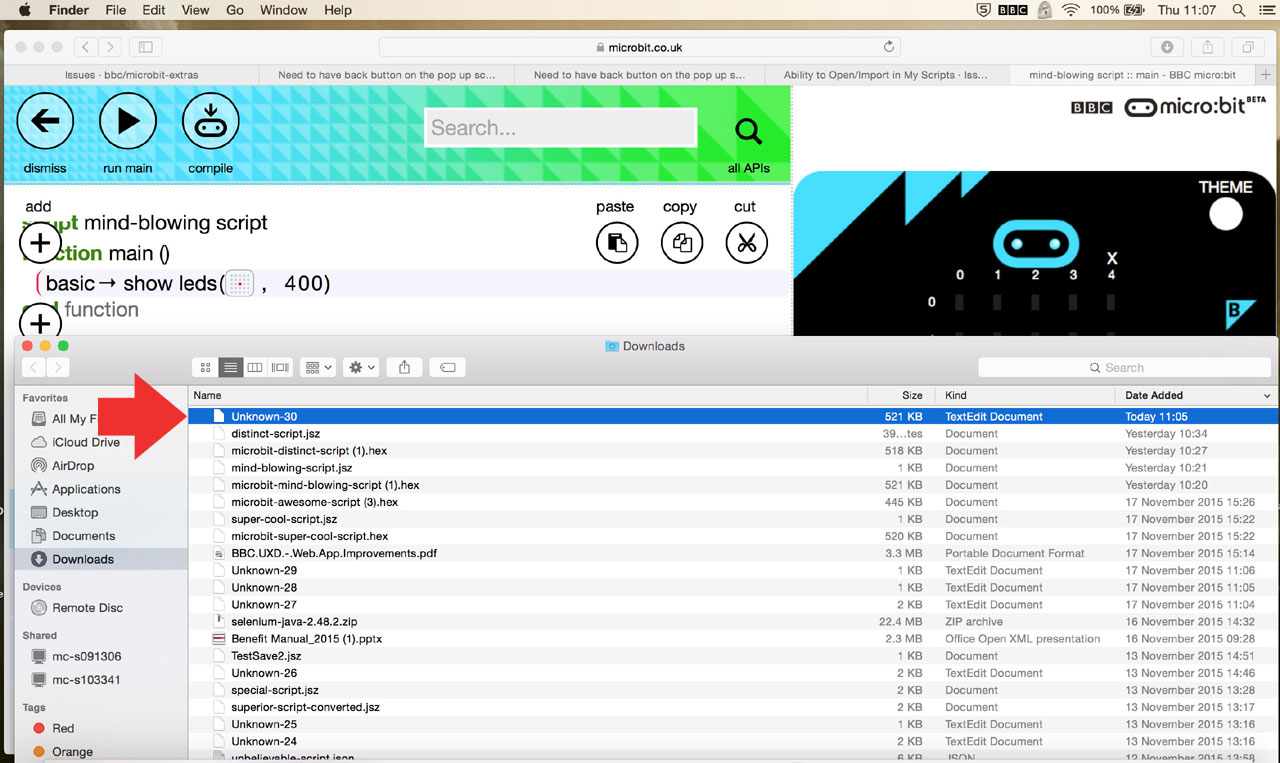Select the distinct-script.jsz file
Screen dimensions: 1280x763
click(x=275, y=434)
